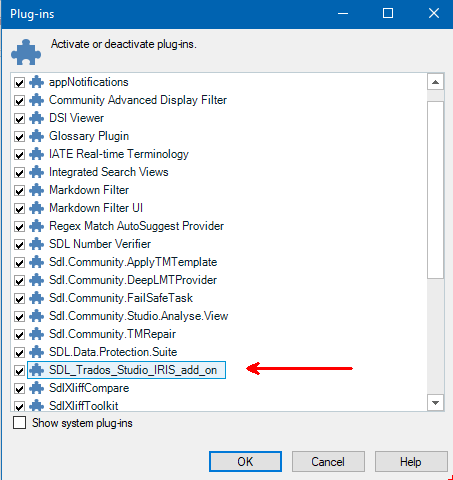Click the puzzle icon beside Sdl.Community.Studio.Analyse.View

click(36, 316)
